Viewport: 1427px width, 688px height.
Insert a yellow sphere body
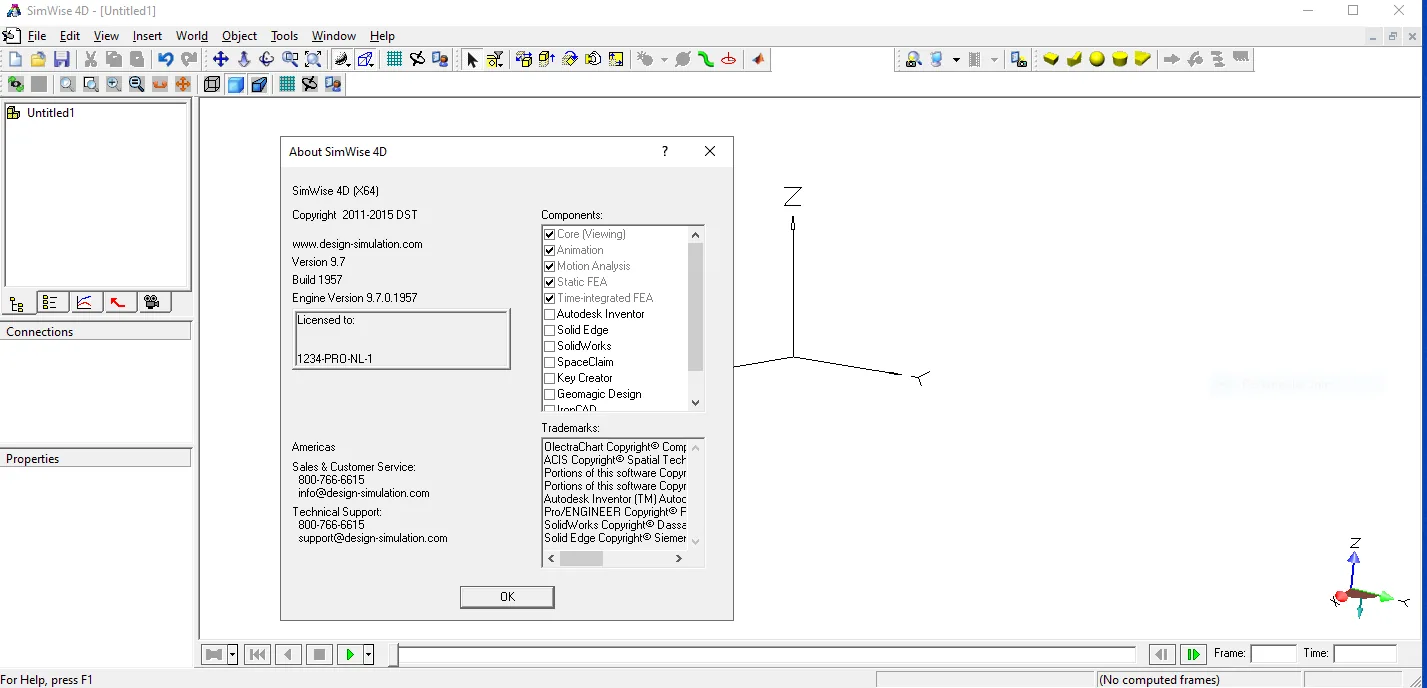click(x=1097, y=59)
